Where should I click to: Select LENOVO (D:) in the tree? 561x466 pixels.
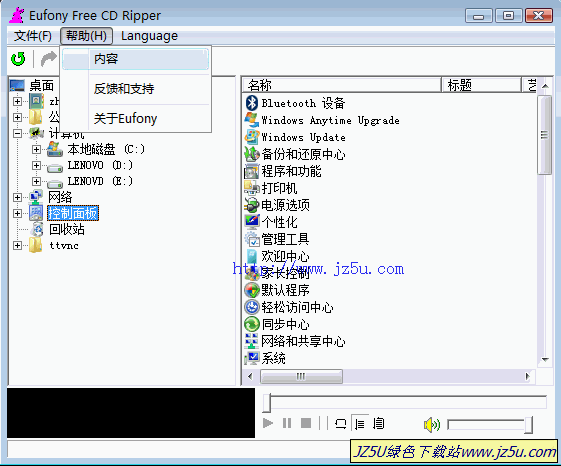[x=100, y=165]
